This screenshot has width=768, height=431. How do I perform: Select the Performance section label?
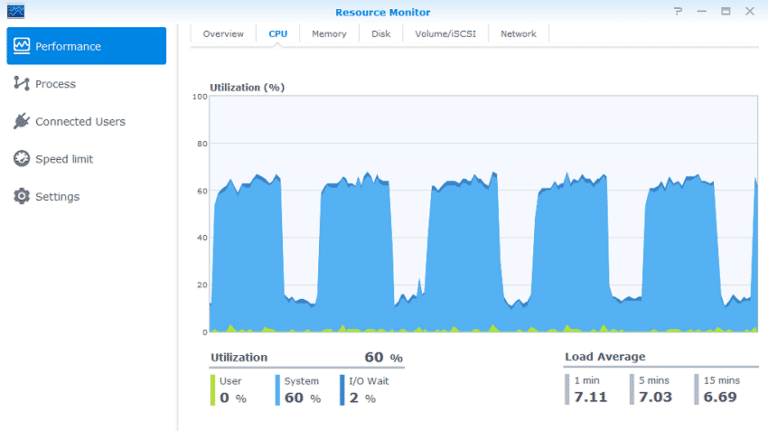(68, 47)
